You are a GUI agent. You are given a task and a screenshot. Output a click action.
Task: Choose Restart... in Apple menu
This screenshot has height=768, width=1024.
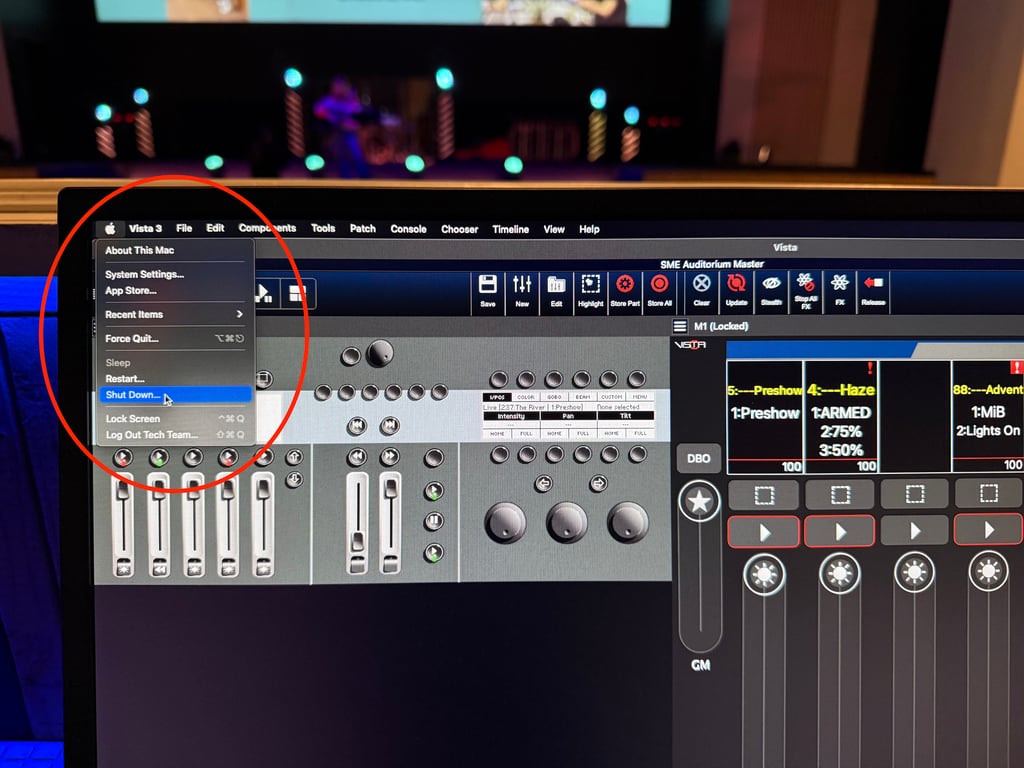pos(174,379)
